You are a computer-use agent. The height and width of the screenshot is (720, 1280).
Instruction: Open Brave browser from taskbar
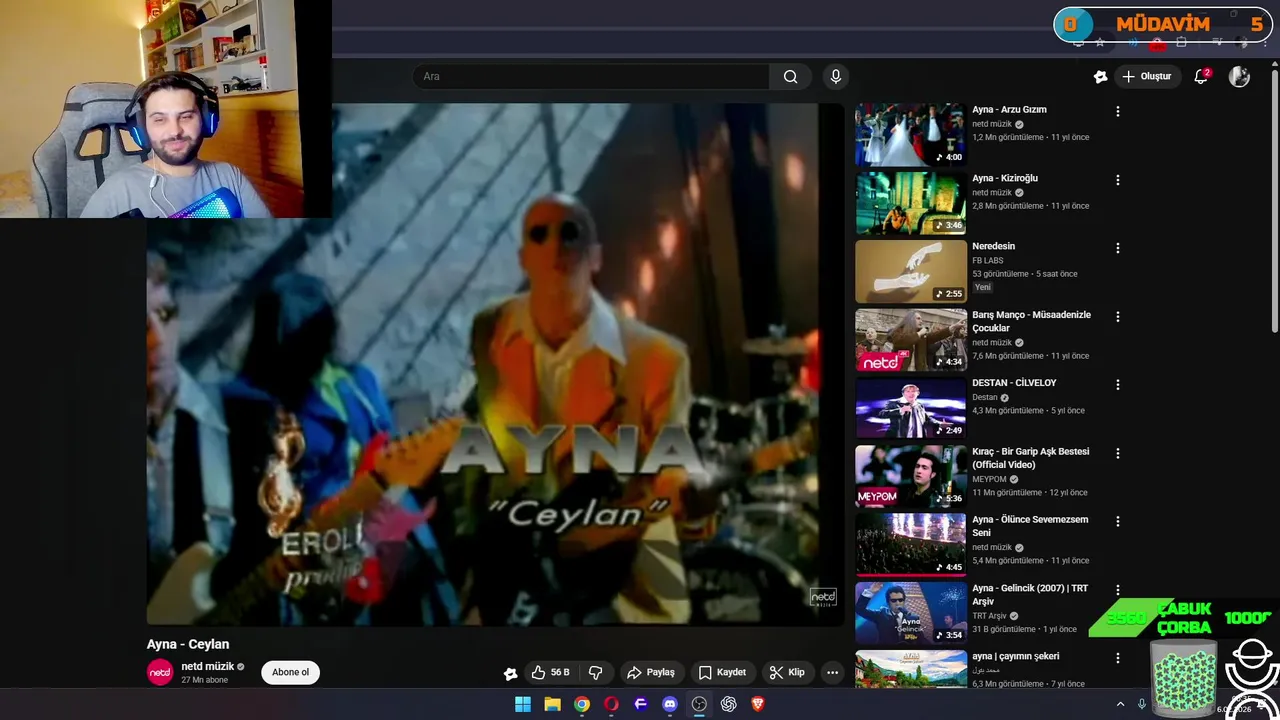point(758,704)
